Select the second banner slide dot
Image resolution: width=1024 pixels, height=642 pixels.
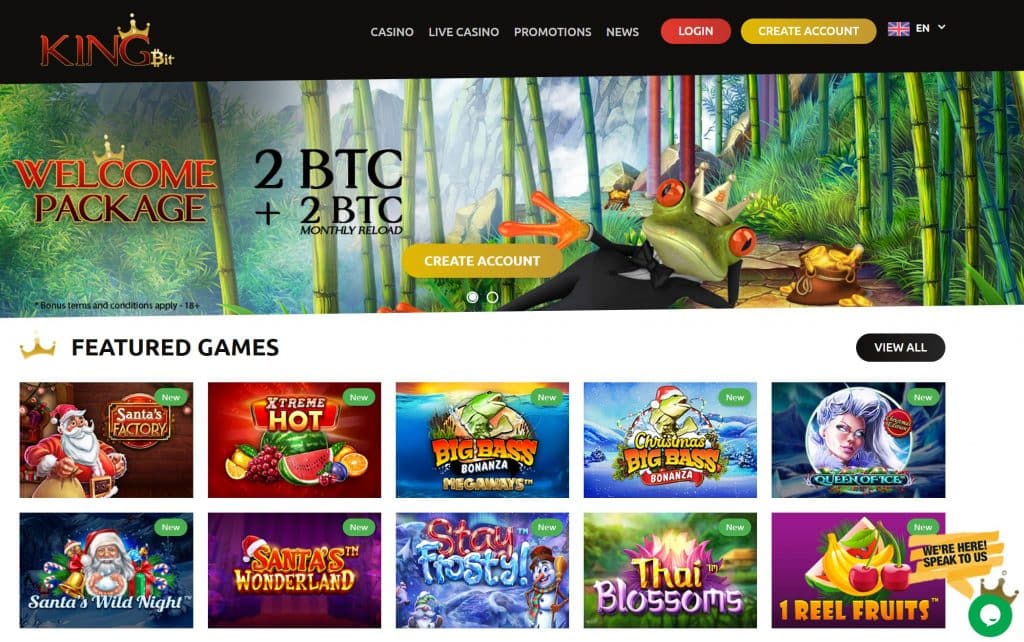492,297
